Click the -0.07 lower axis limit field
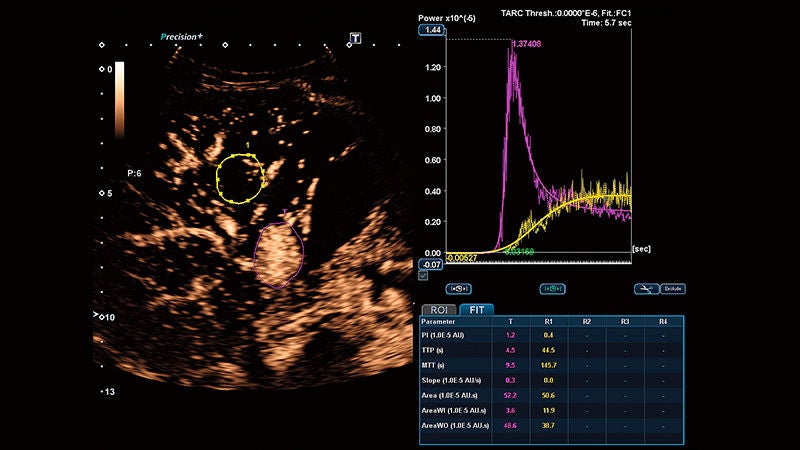Image resolution: width=800 pixels, height=450 pixels. (x=431, y=264)
